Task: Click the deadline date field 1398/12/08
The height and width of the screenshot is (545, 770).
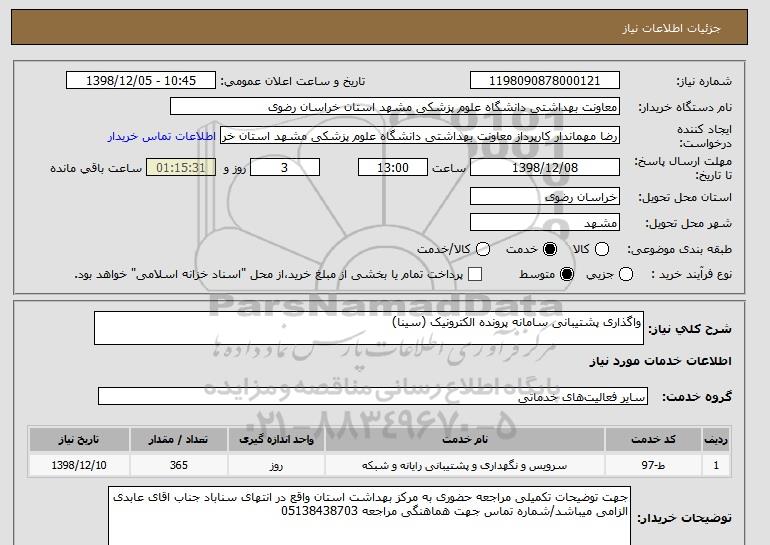Action: click(545, 167)
